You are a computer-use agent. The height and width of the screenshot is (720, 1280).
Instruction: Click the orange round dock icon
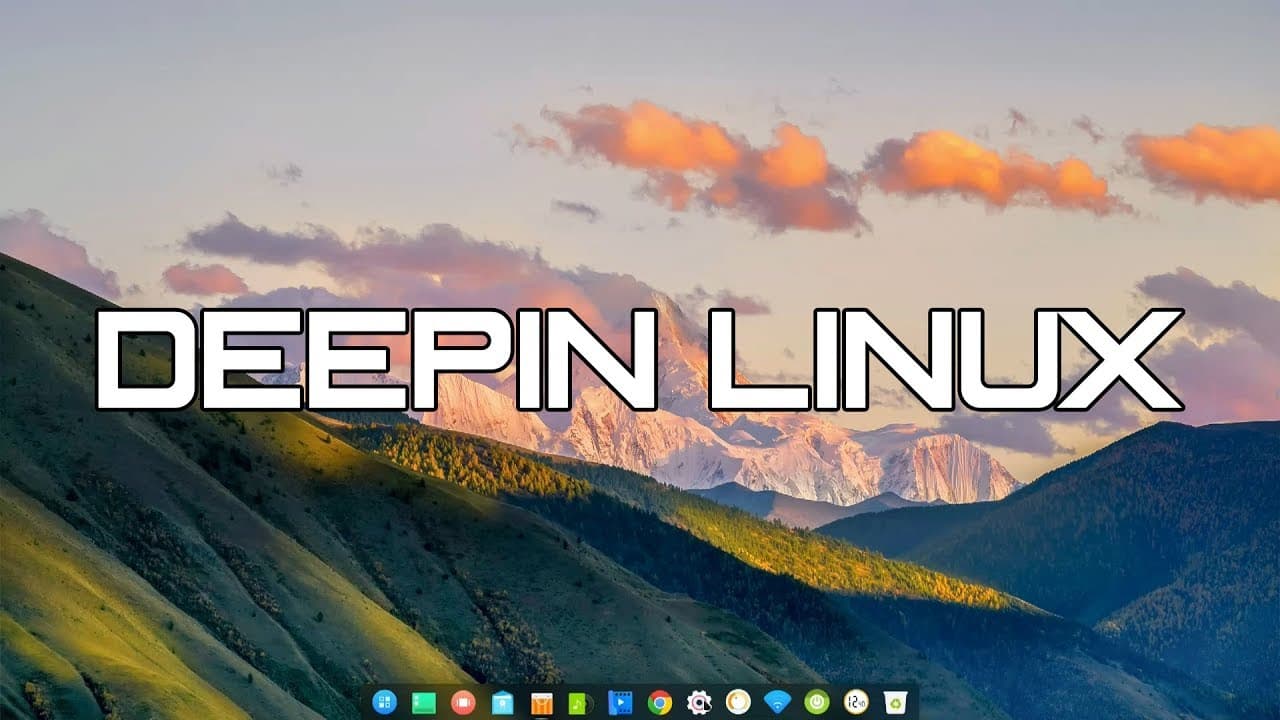pyautogui.click(x=738, y=702)
